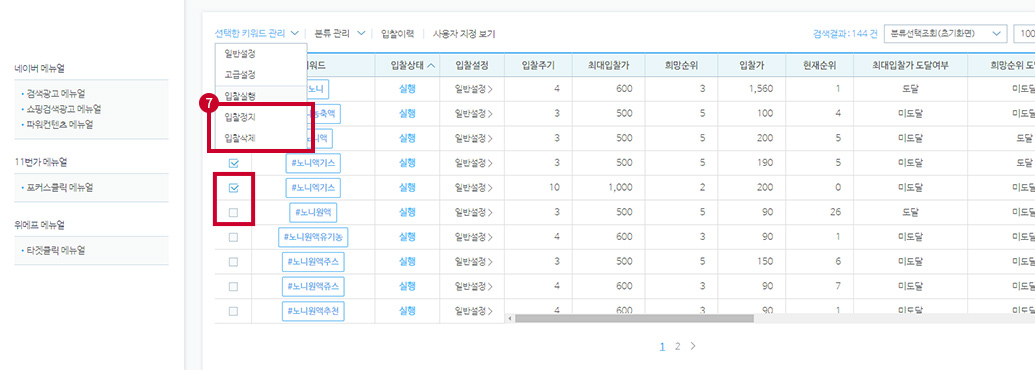Open 일반설정 > in the #노니원액주스 row
Viewport: 1035px width, 370px height.
[473, 262]
